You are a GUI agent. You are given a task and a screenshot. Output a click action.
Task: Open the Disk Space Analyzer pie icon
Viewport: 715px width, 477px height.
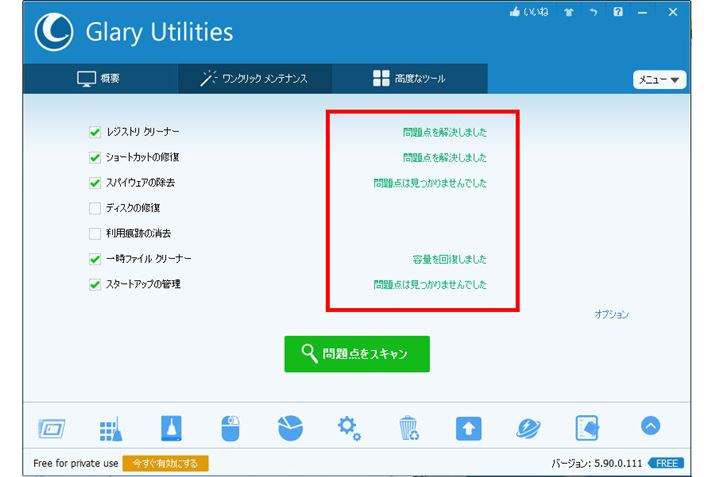point(290,428)
